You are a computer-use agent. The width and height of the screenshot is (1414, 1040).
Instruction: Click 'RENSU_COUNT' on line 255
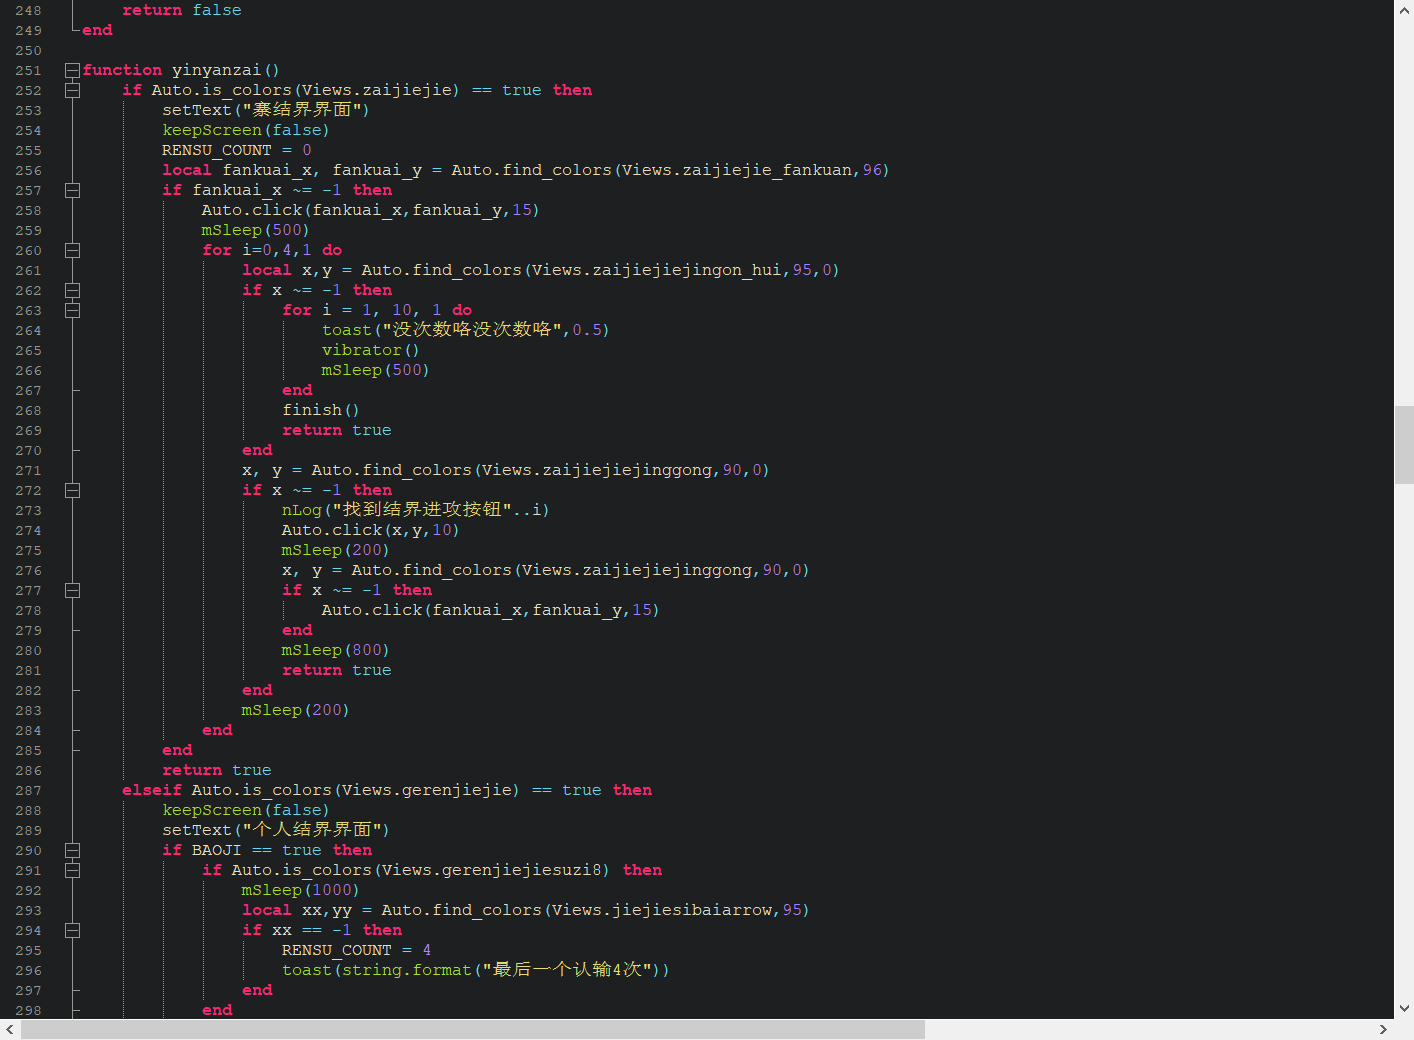point(217,150)
